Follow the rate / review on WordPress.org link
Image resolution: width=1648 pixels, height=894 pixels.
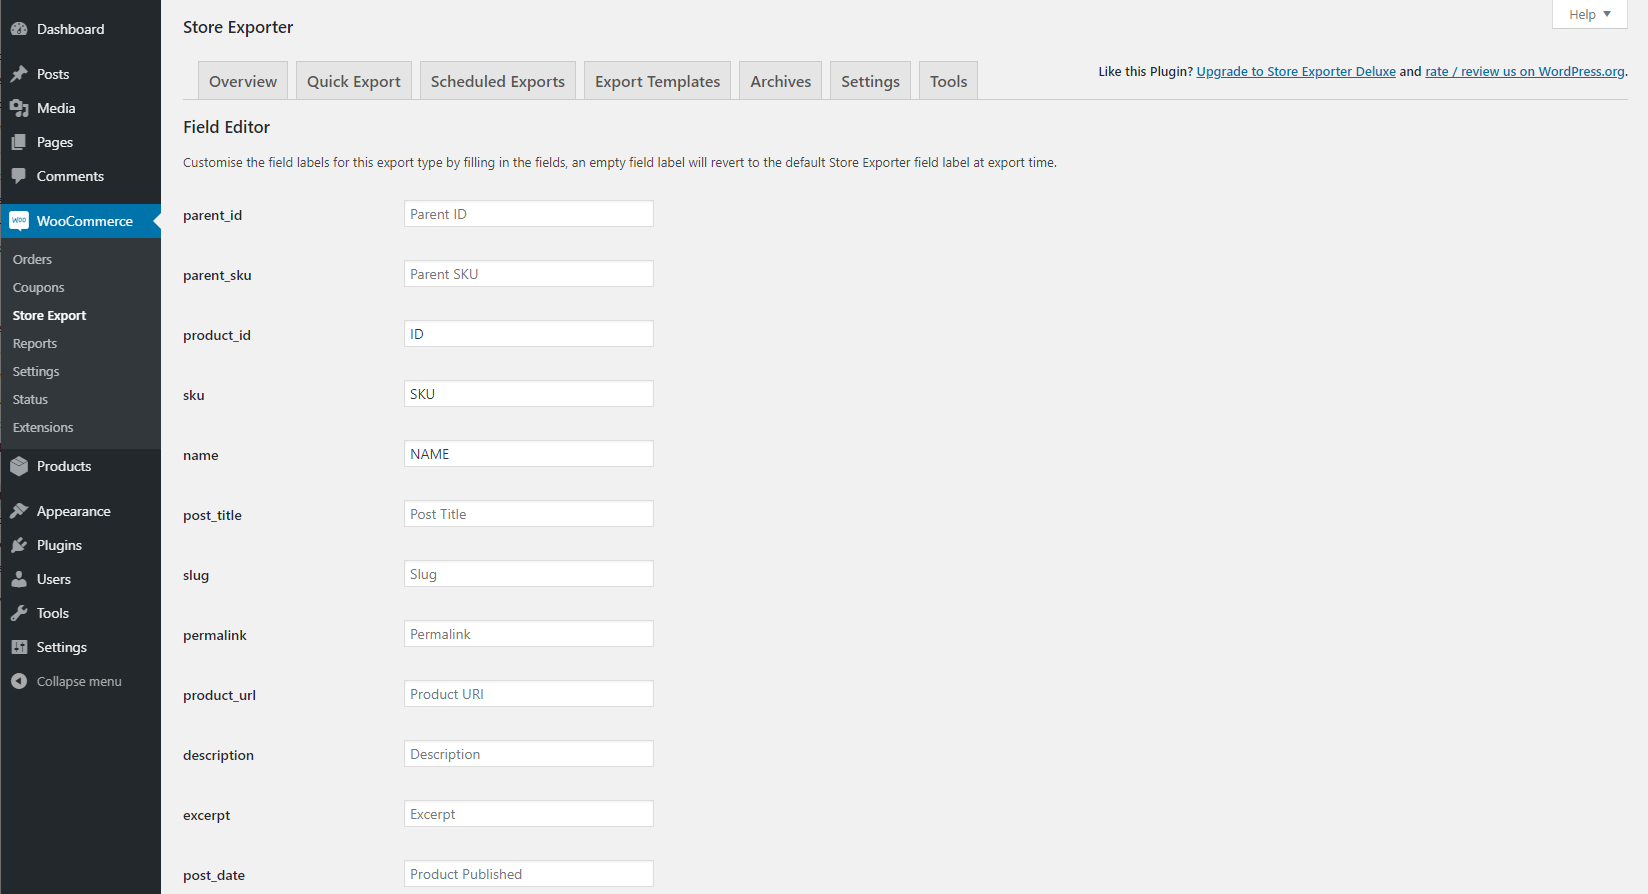point(1524,71)
